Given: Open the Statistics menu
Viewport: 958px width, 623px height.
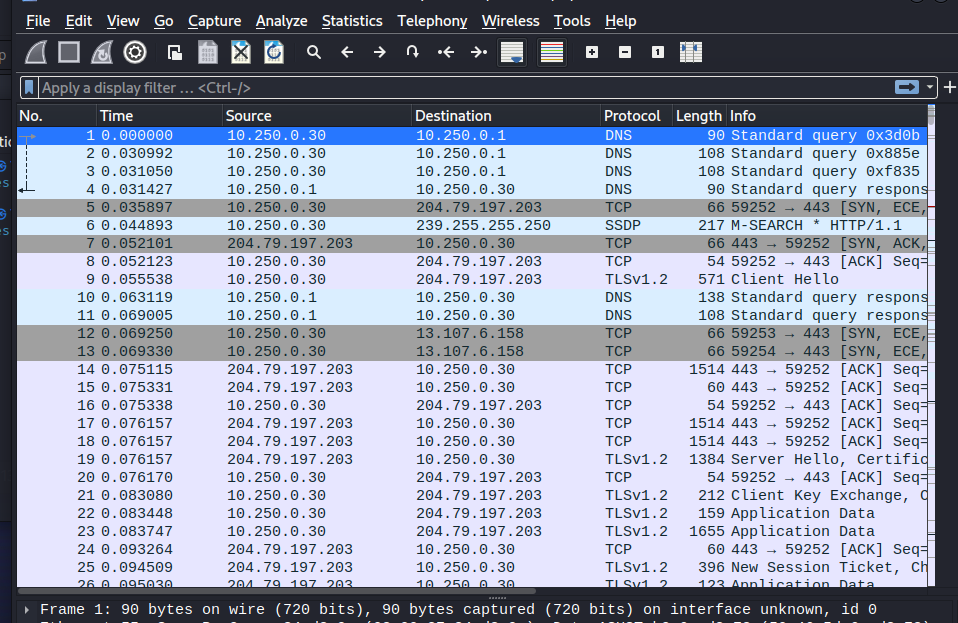Looking at the screenshot, I should coord(352,20).
